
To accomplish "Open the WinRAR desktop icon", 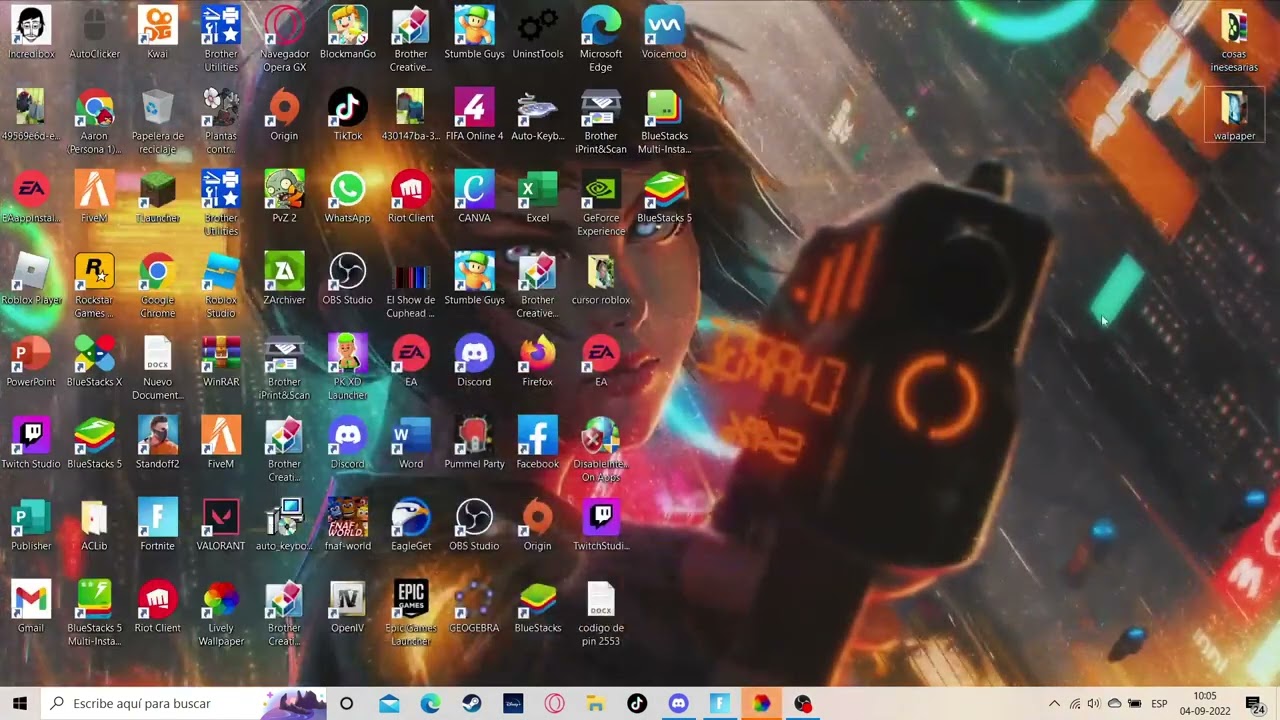I will click(x=221, y=361).
